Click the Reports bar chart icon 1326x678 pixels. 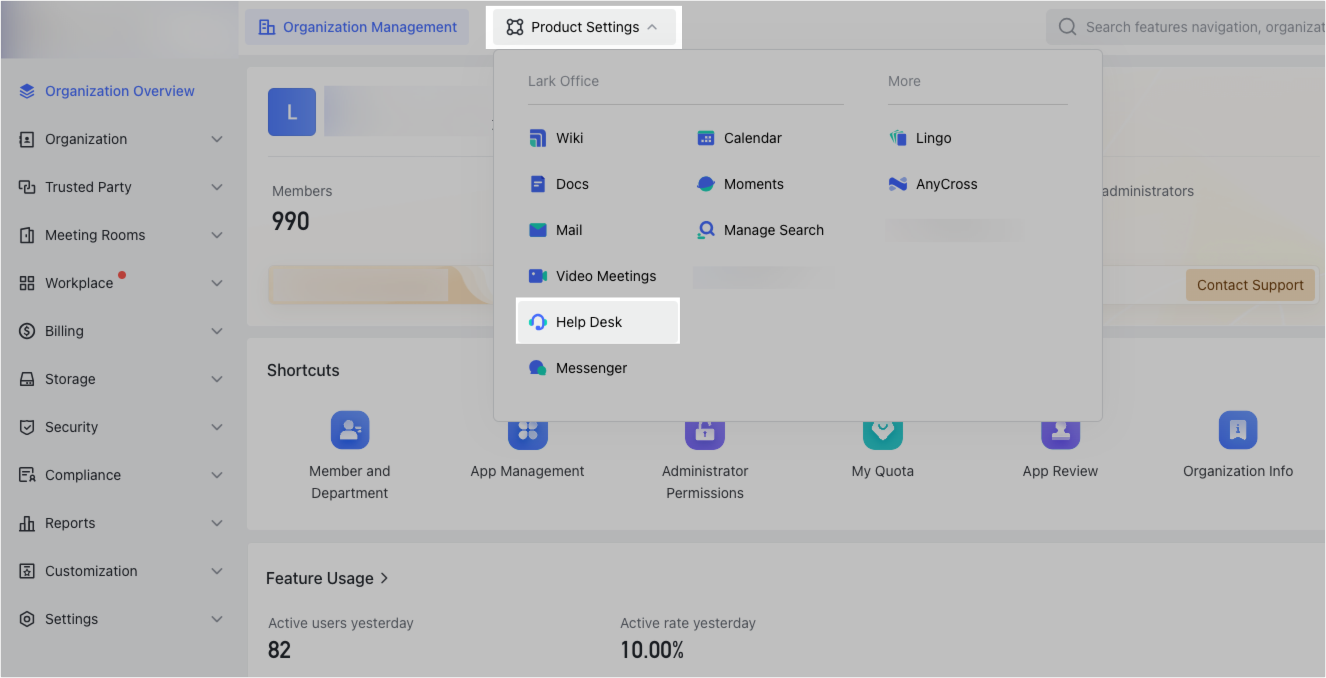pyautogui.click(x=27, y=523)
